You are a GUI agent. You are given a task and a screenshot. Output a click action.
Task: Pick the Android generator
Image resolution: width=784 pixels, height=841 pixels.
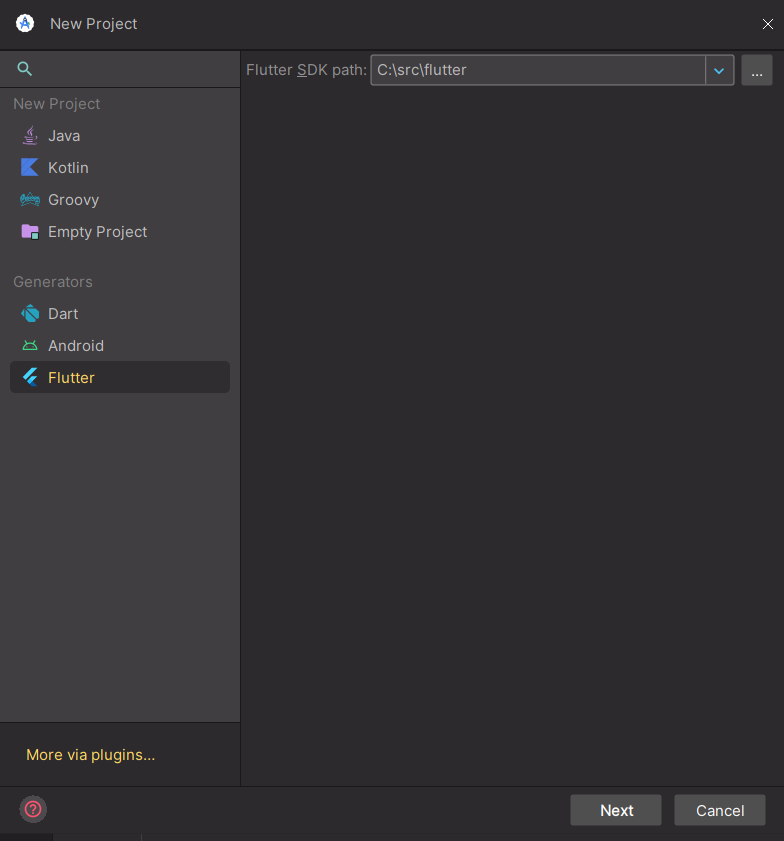click(x=120, y=345)
